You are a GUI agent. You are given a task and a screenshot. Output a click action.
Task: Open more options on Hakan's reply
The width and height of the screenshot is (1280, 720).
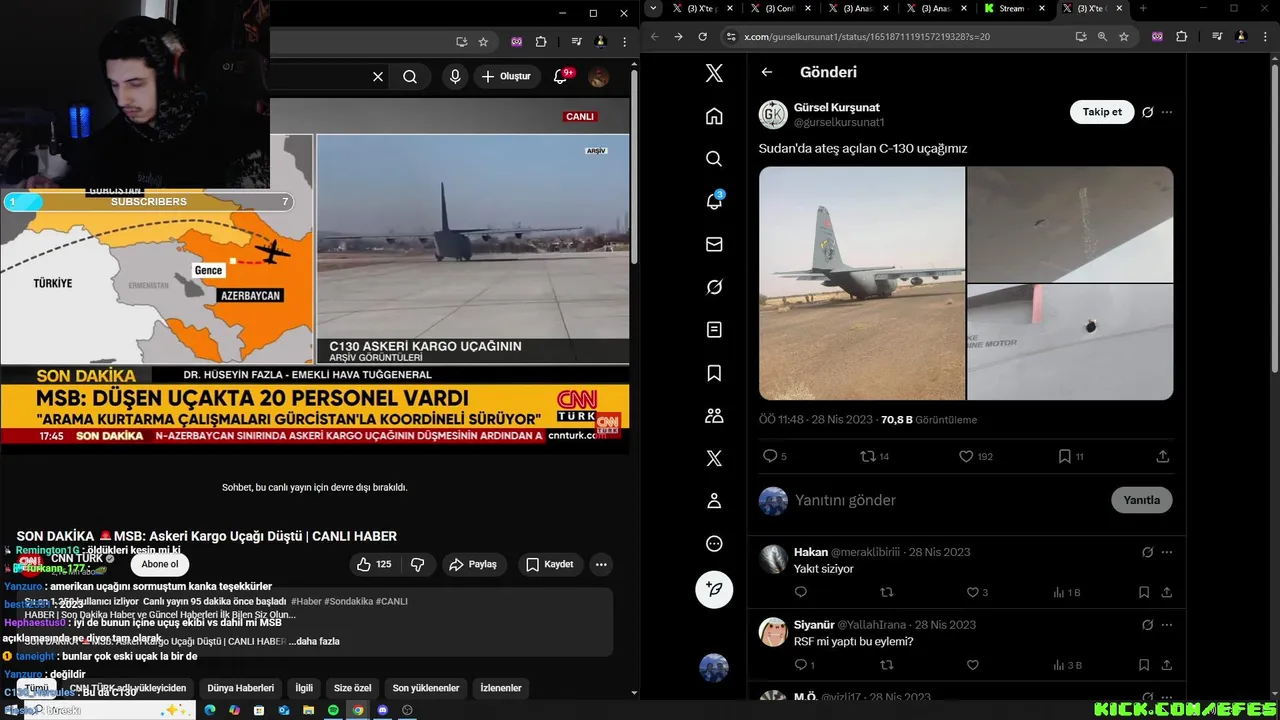(1167, 552)
